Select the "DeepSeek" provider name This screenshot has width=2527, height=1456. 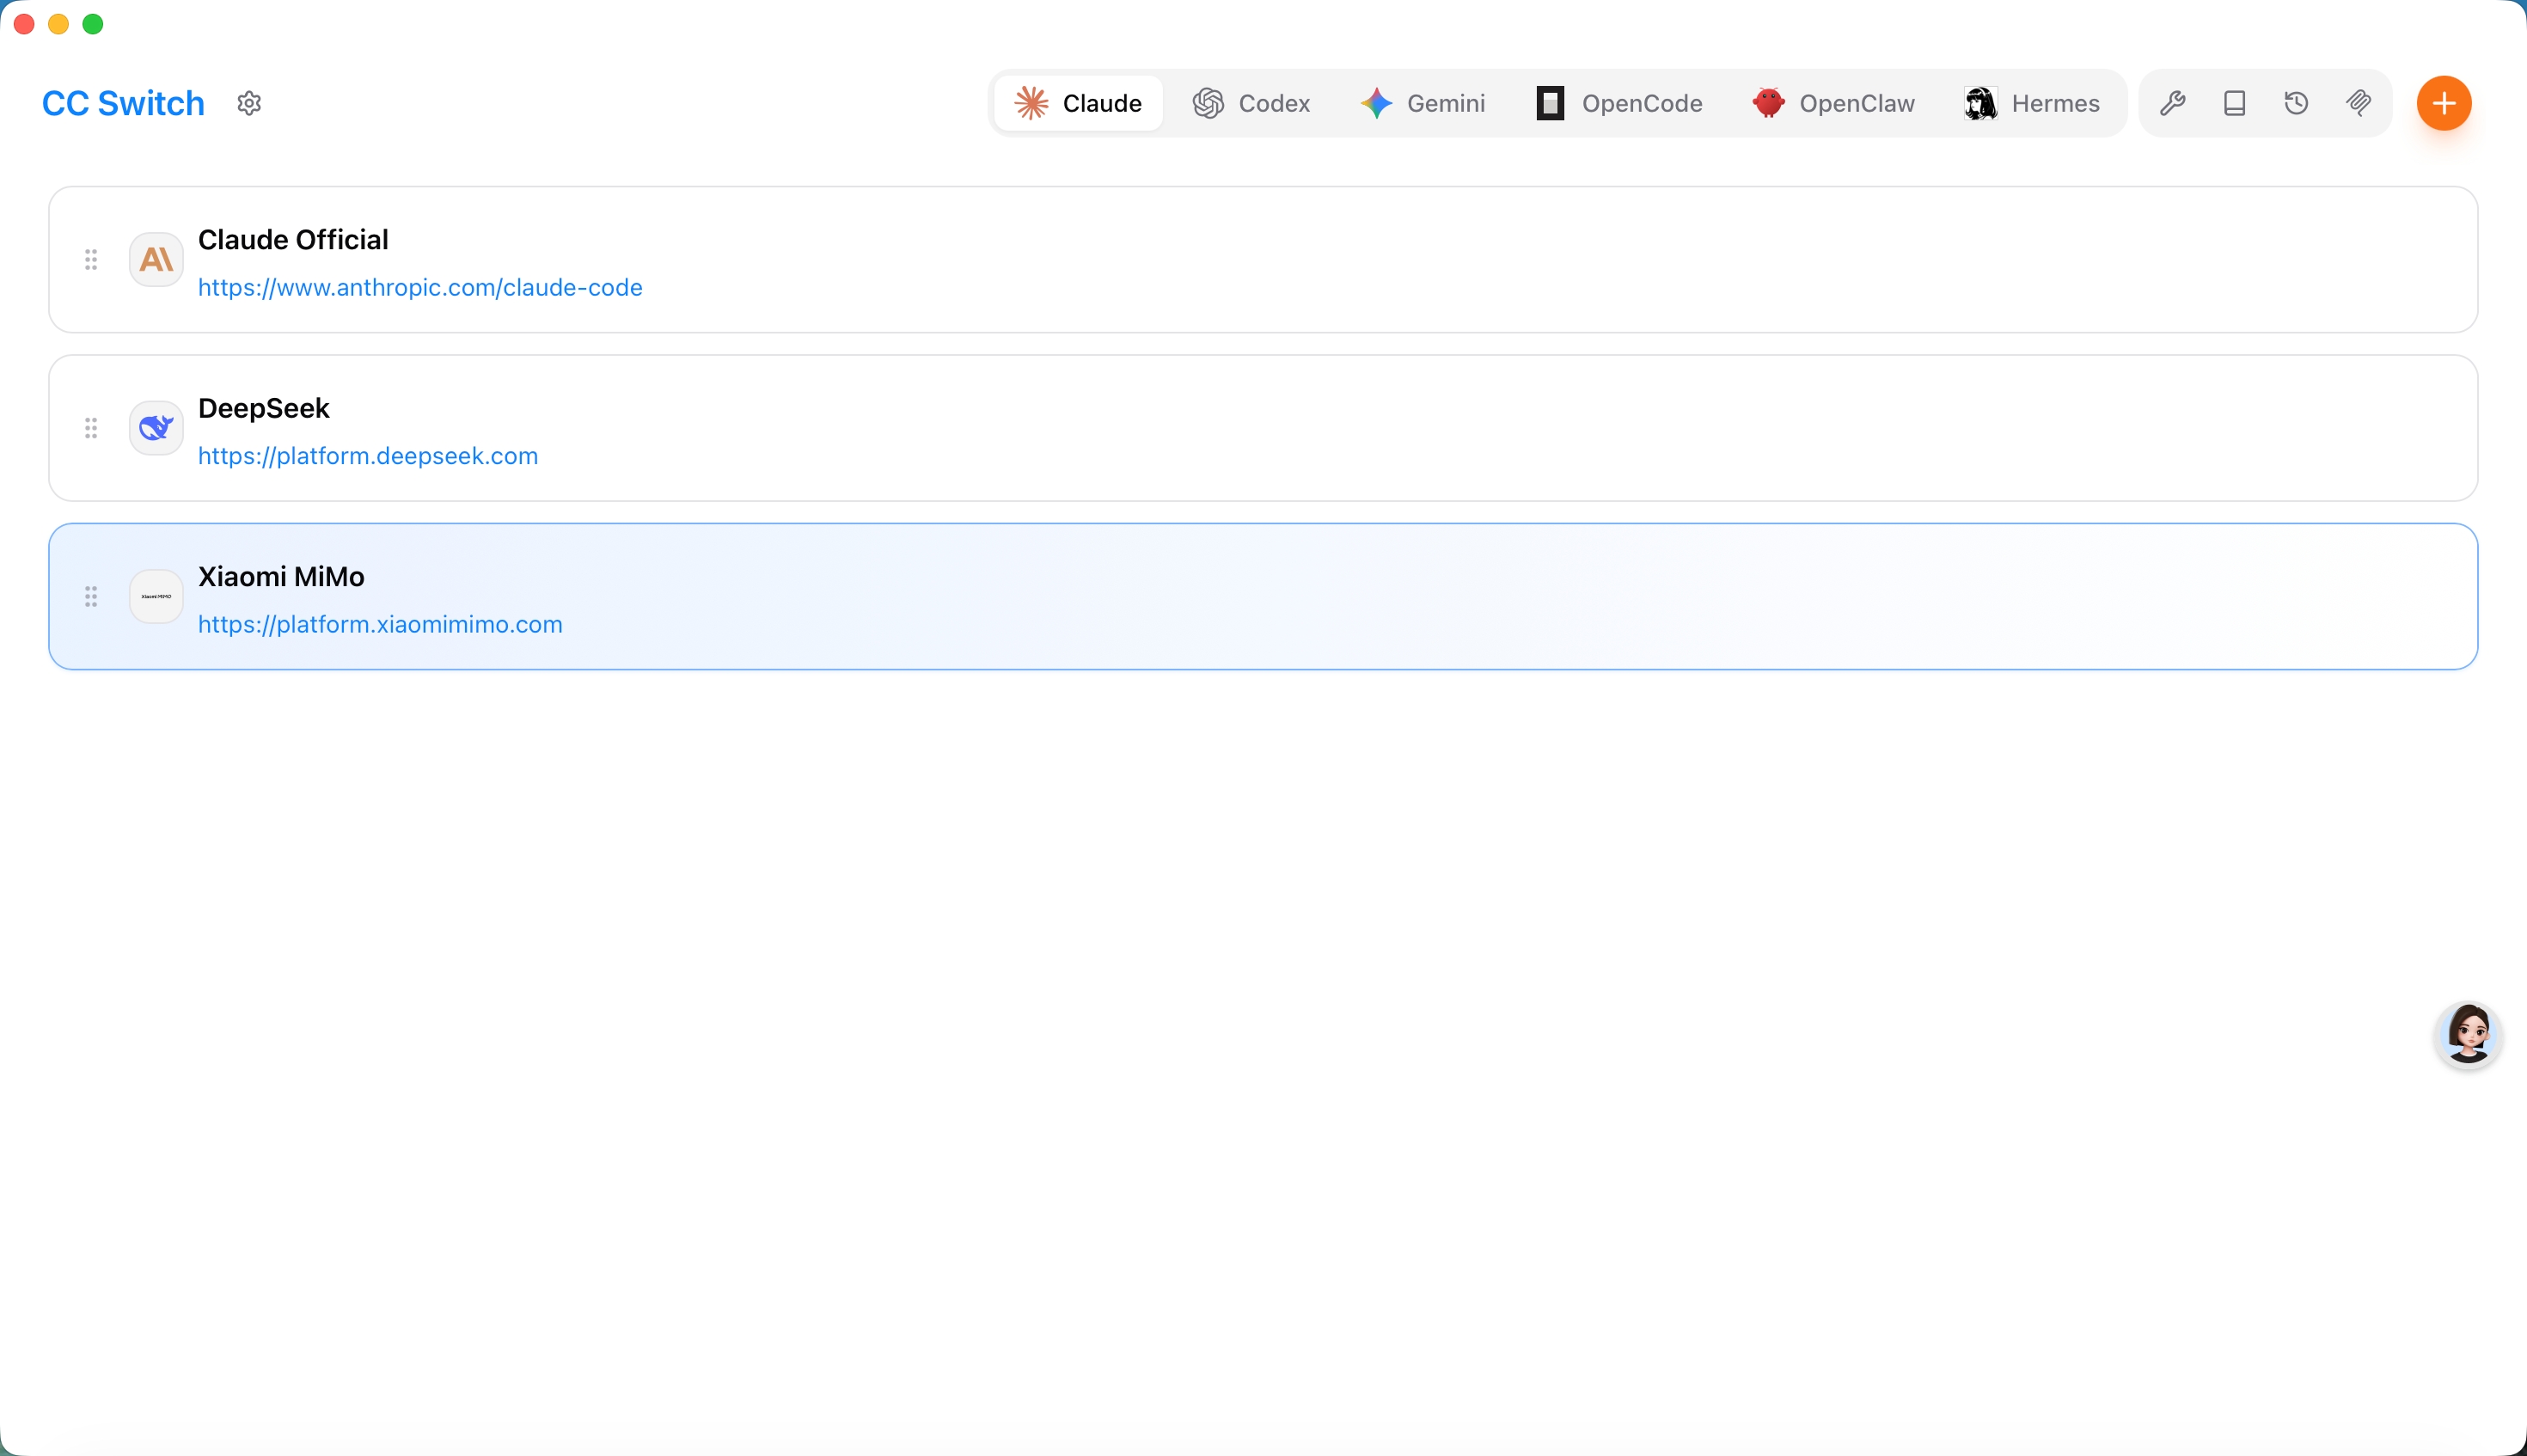click(x=264, y=408)
